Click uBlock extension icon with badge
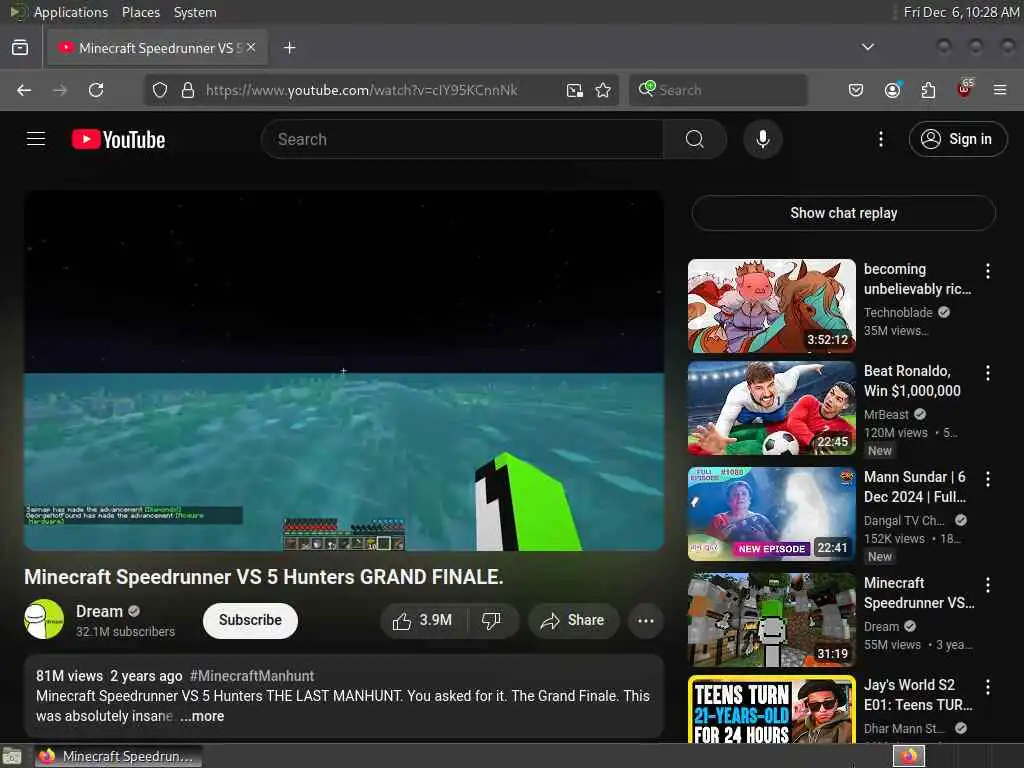 pos(965,89)
